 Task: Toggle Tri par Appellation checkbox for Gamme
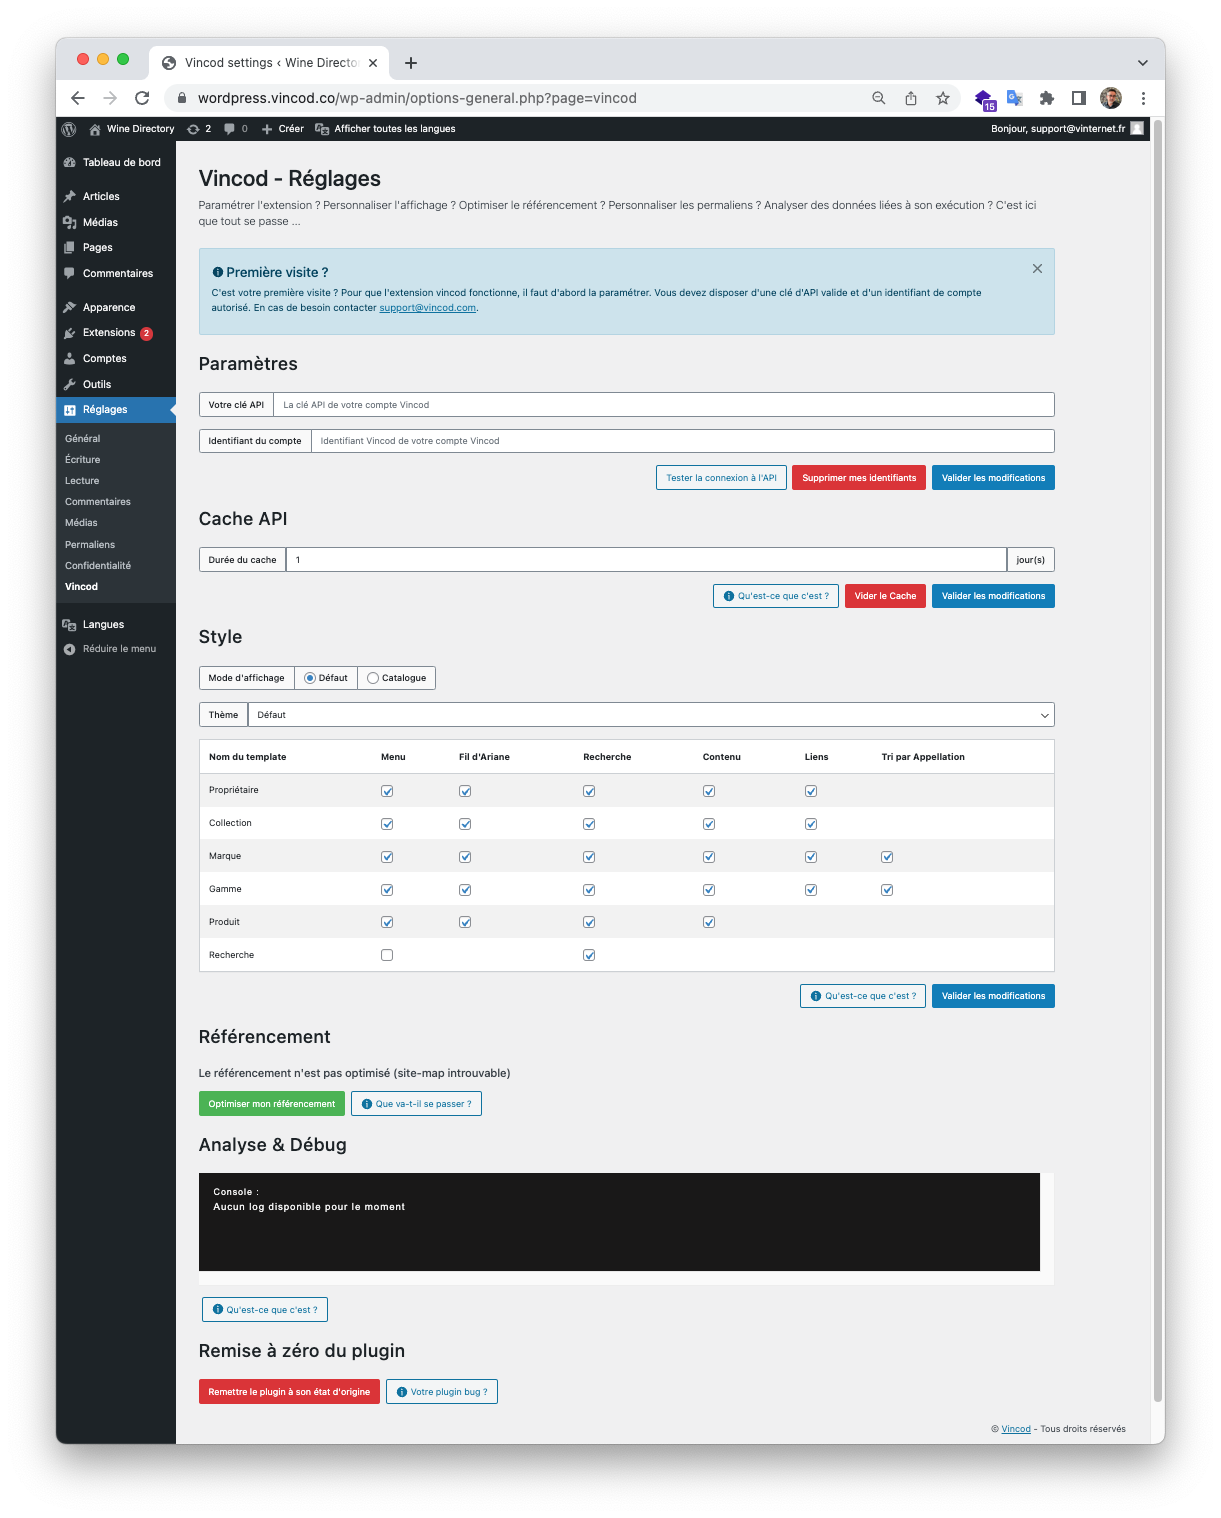point(887,890)
